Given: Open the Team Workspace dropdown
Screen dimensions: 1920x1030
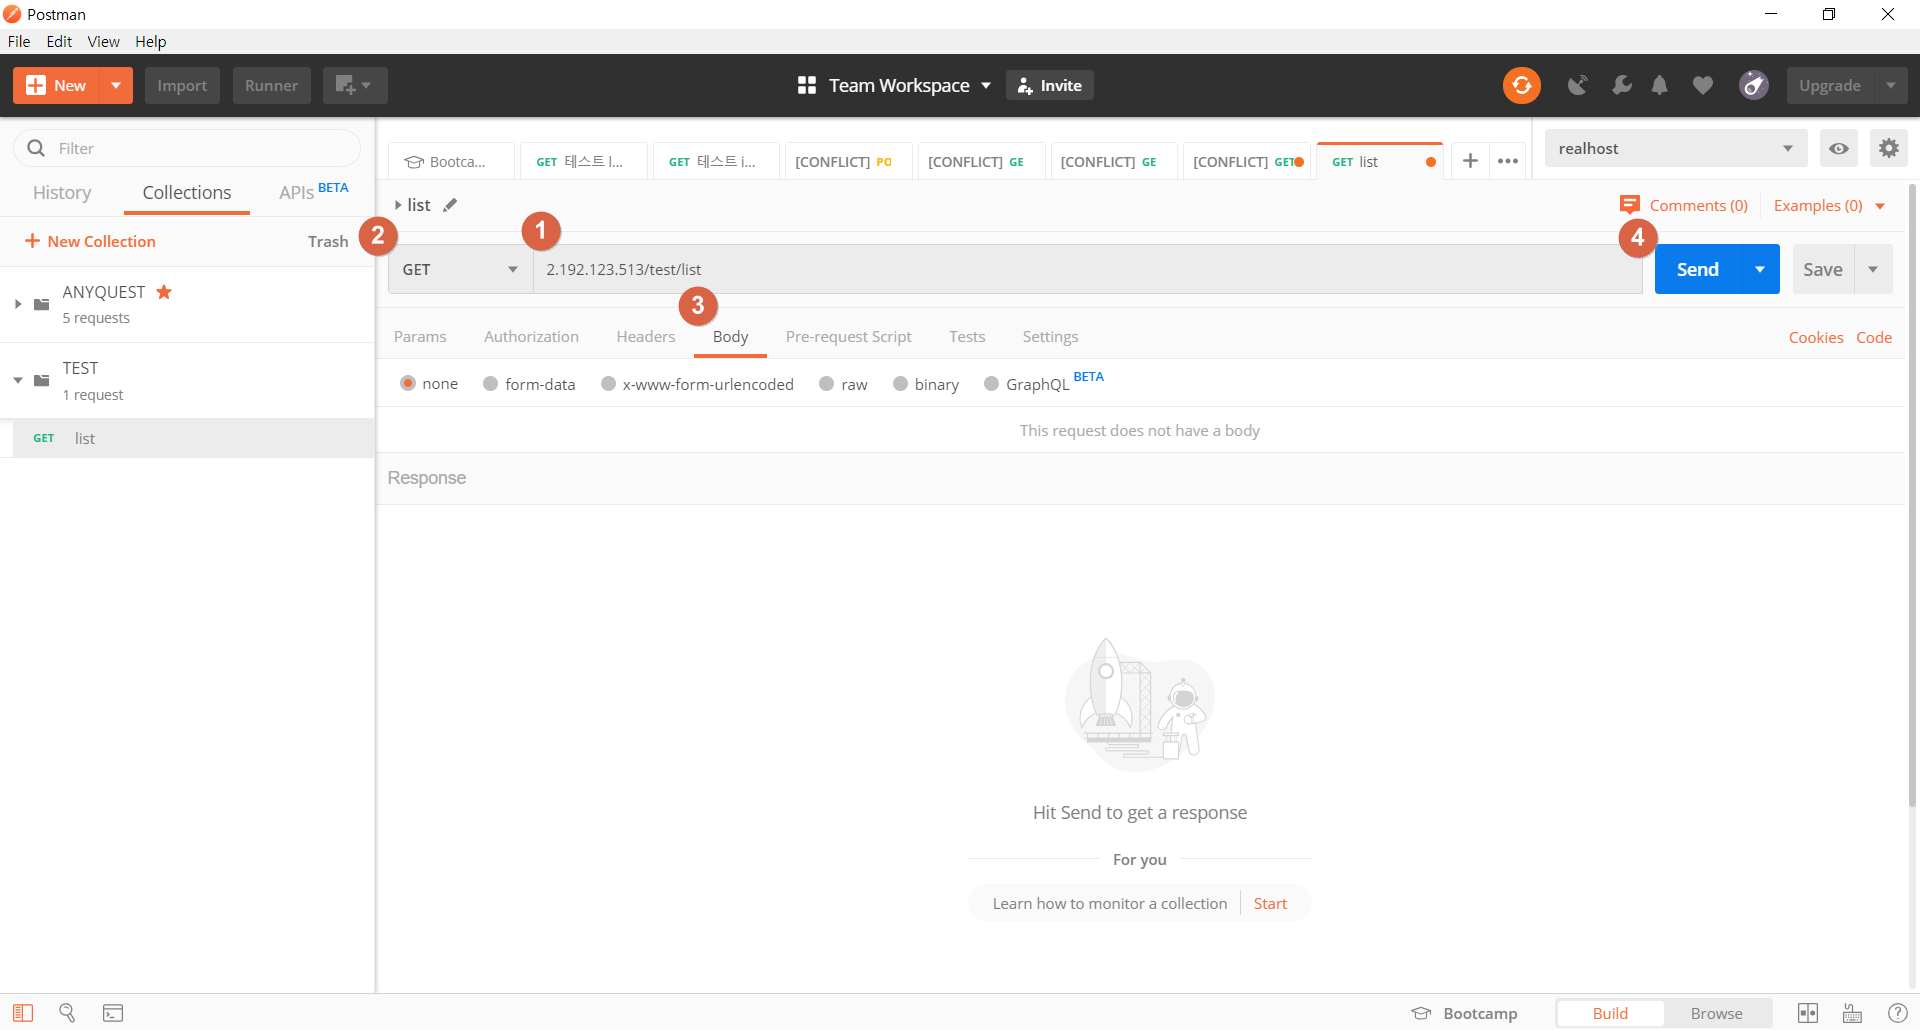Looking at the screenshot, I should [x=894, y=85].
